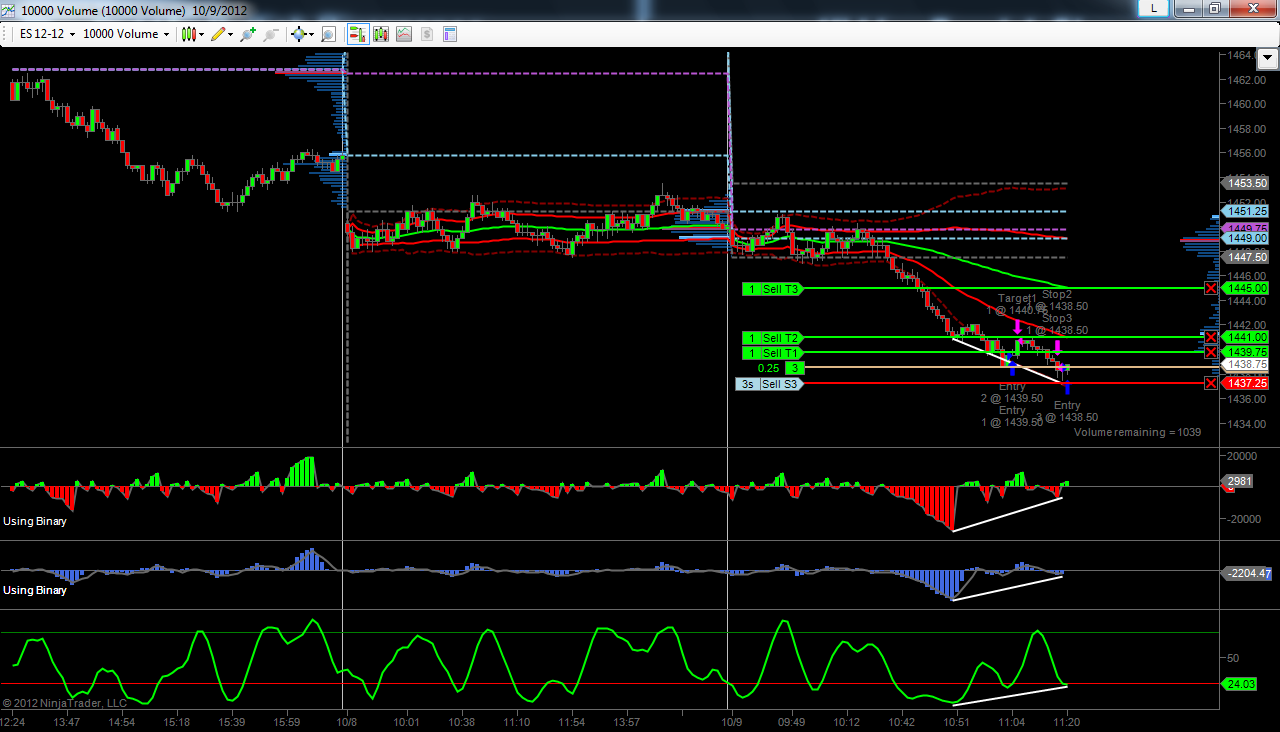Click the Target1 execution label
The width and height of the screenshot is (1280, 732).
(x=1017, y=298)
